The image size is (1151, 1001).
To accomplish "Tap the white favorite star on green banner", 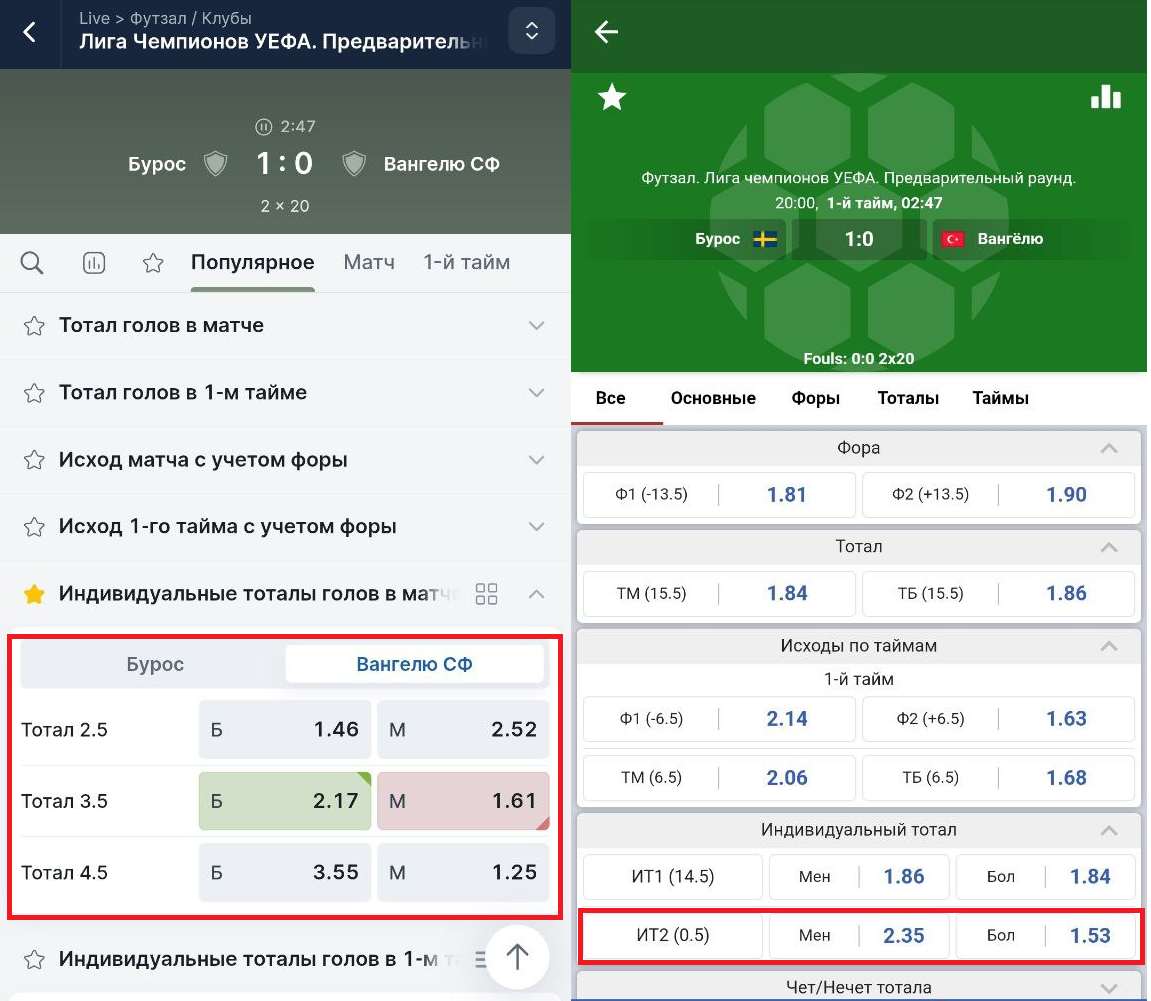I will click(611, 97).
